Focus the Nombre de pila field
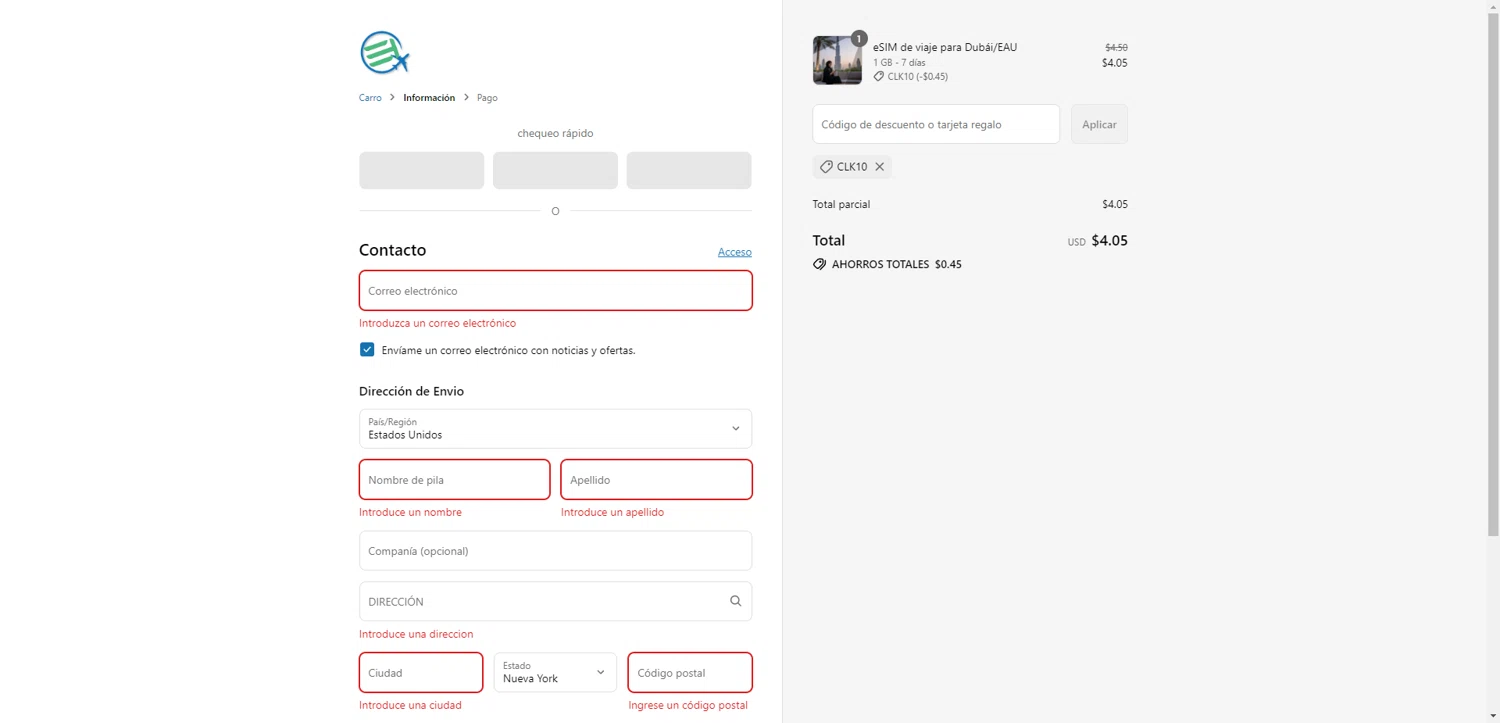The image size is (1500, 723). click(x=455, y=480)
